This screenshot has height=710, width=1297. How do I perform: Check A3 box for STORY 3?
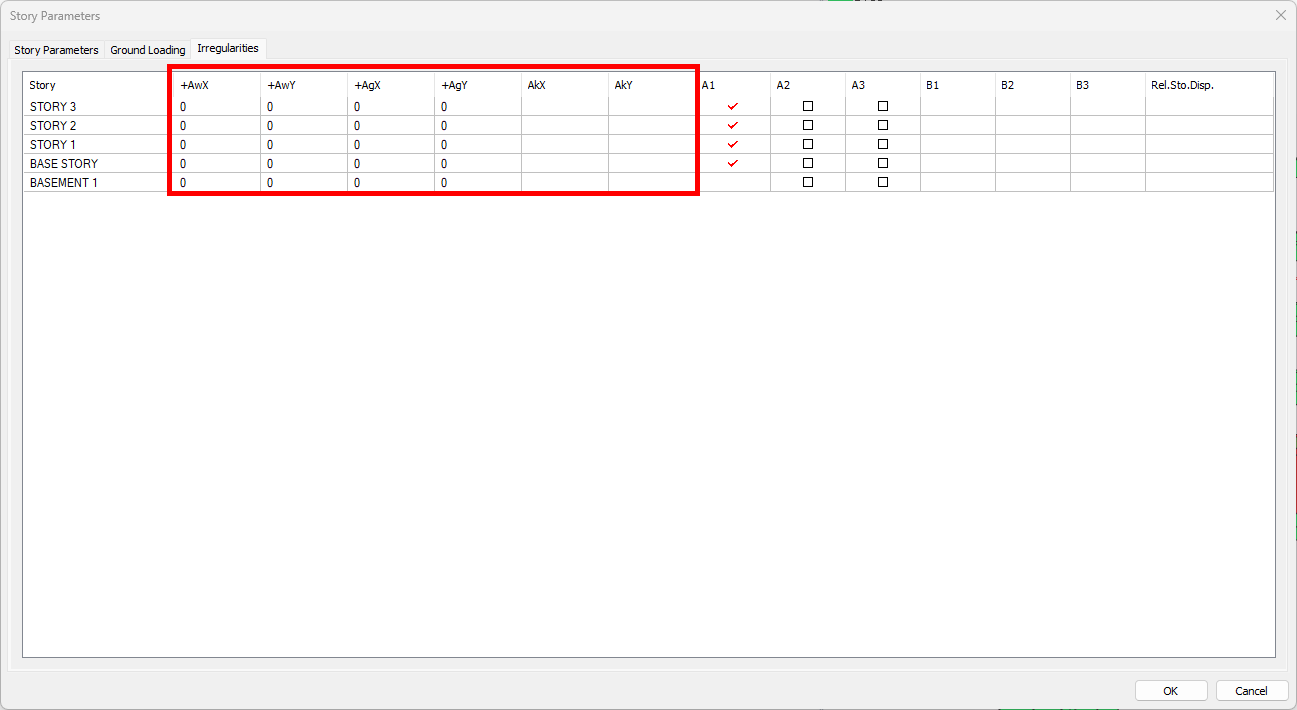(x=883, y=106)
